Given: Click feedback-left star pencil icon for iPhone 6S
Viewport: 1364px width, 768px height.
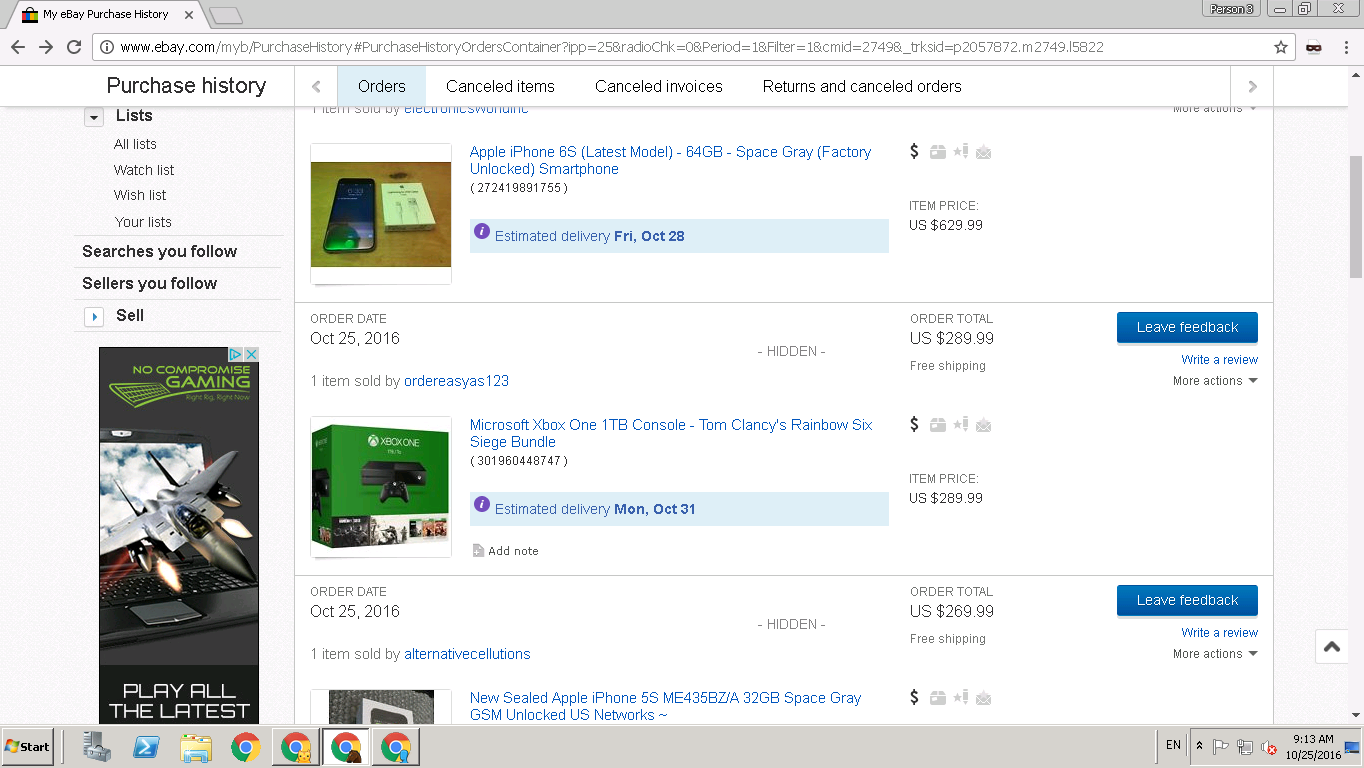Looking at the screenshot, I should coord(961,152).
